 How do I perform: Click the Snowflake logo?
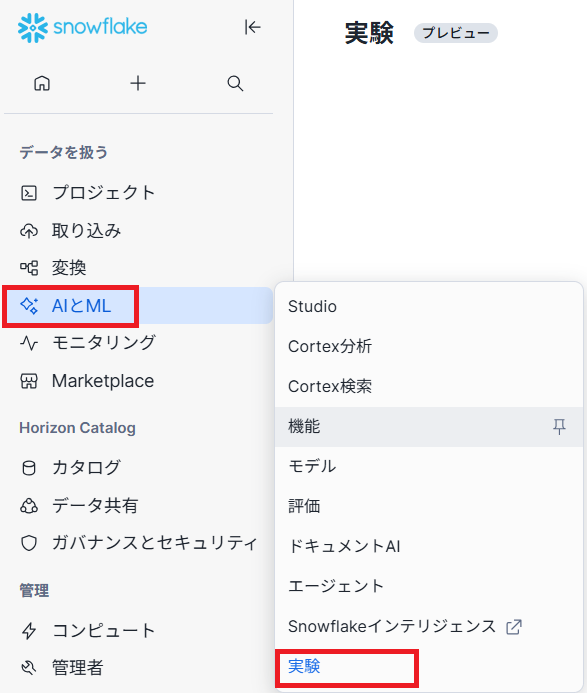82,28
